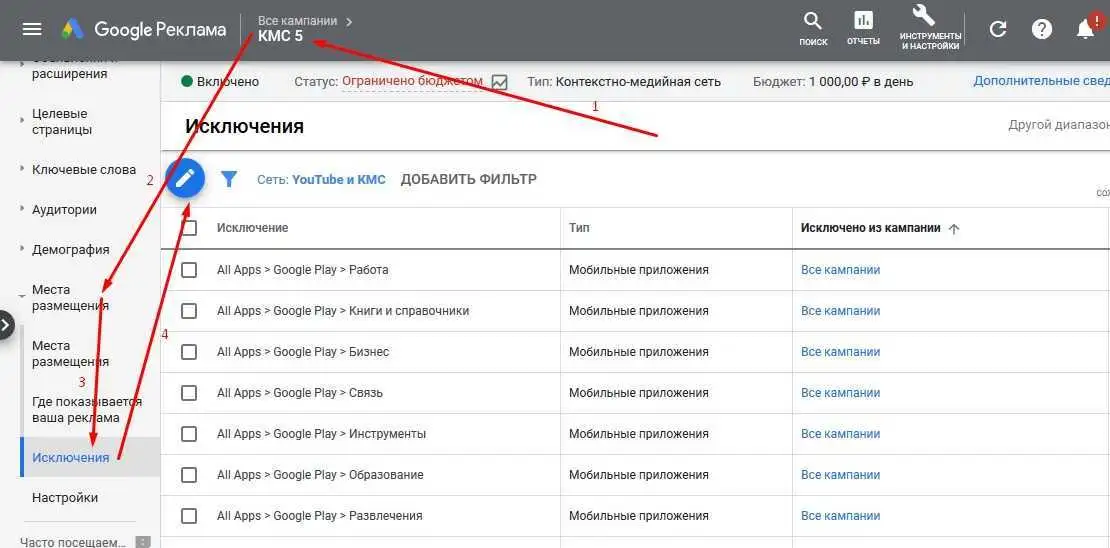Click the Ограничено бюджетом status link
Viewport: 1110px width, 548px height.
[412, 81]
